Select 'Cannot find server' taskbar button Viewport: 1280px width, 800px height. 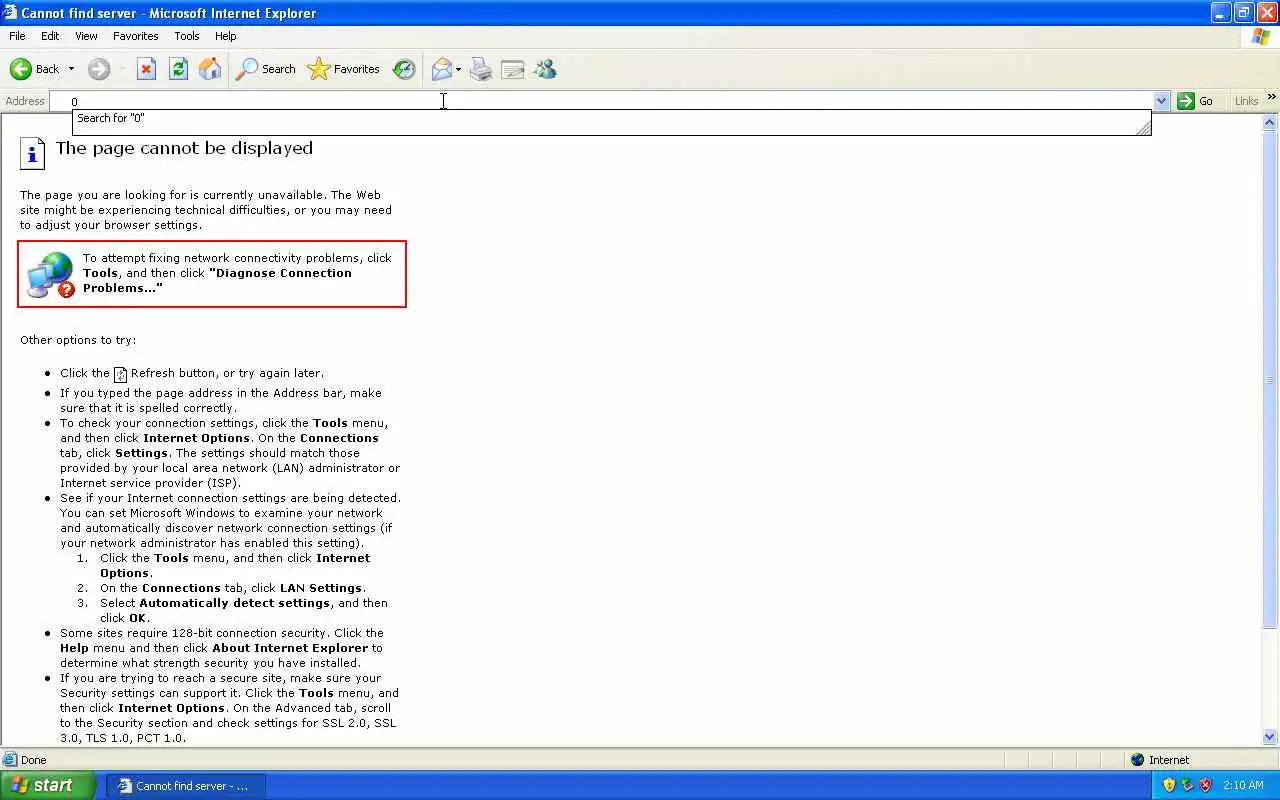point(185,785)
